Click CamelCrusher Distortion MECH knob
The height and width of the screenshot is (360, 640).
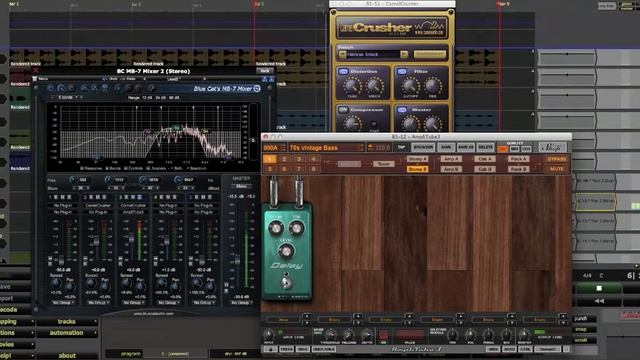[374, 86]
